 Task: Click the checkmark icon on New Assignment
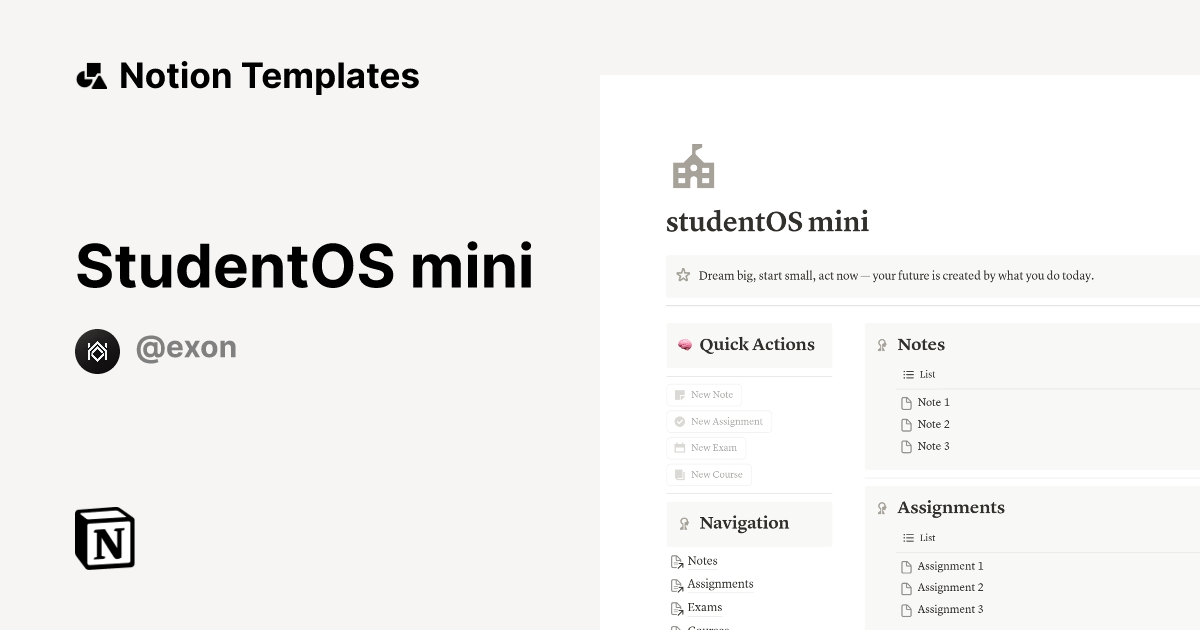679,421
